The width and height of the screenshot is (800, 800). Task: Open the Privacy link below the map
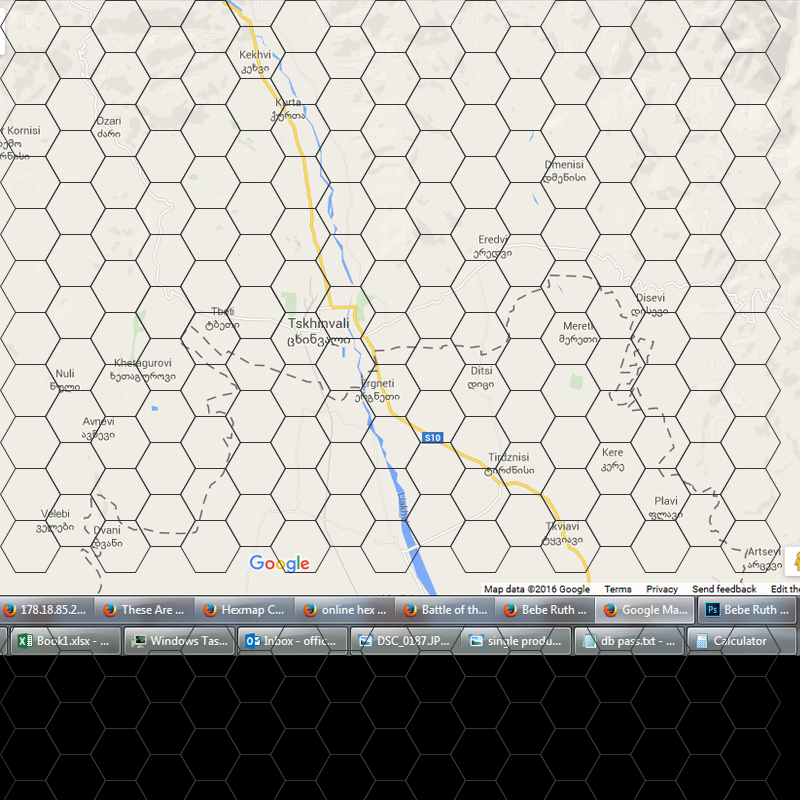click(x=662, y=589)
